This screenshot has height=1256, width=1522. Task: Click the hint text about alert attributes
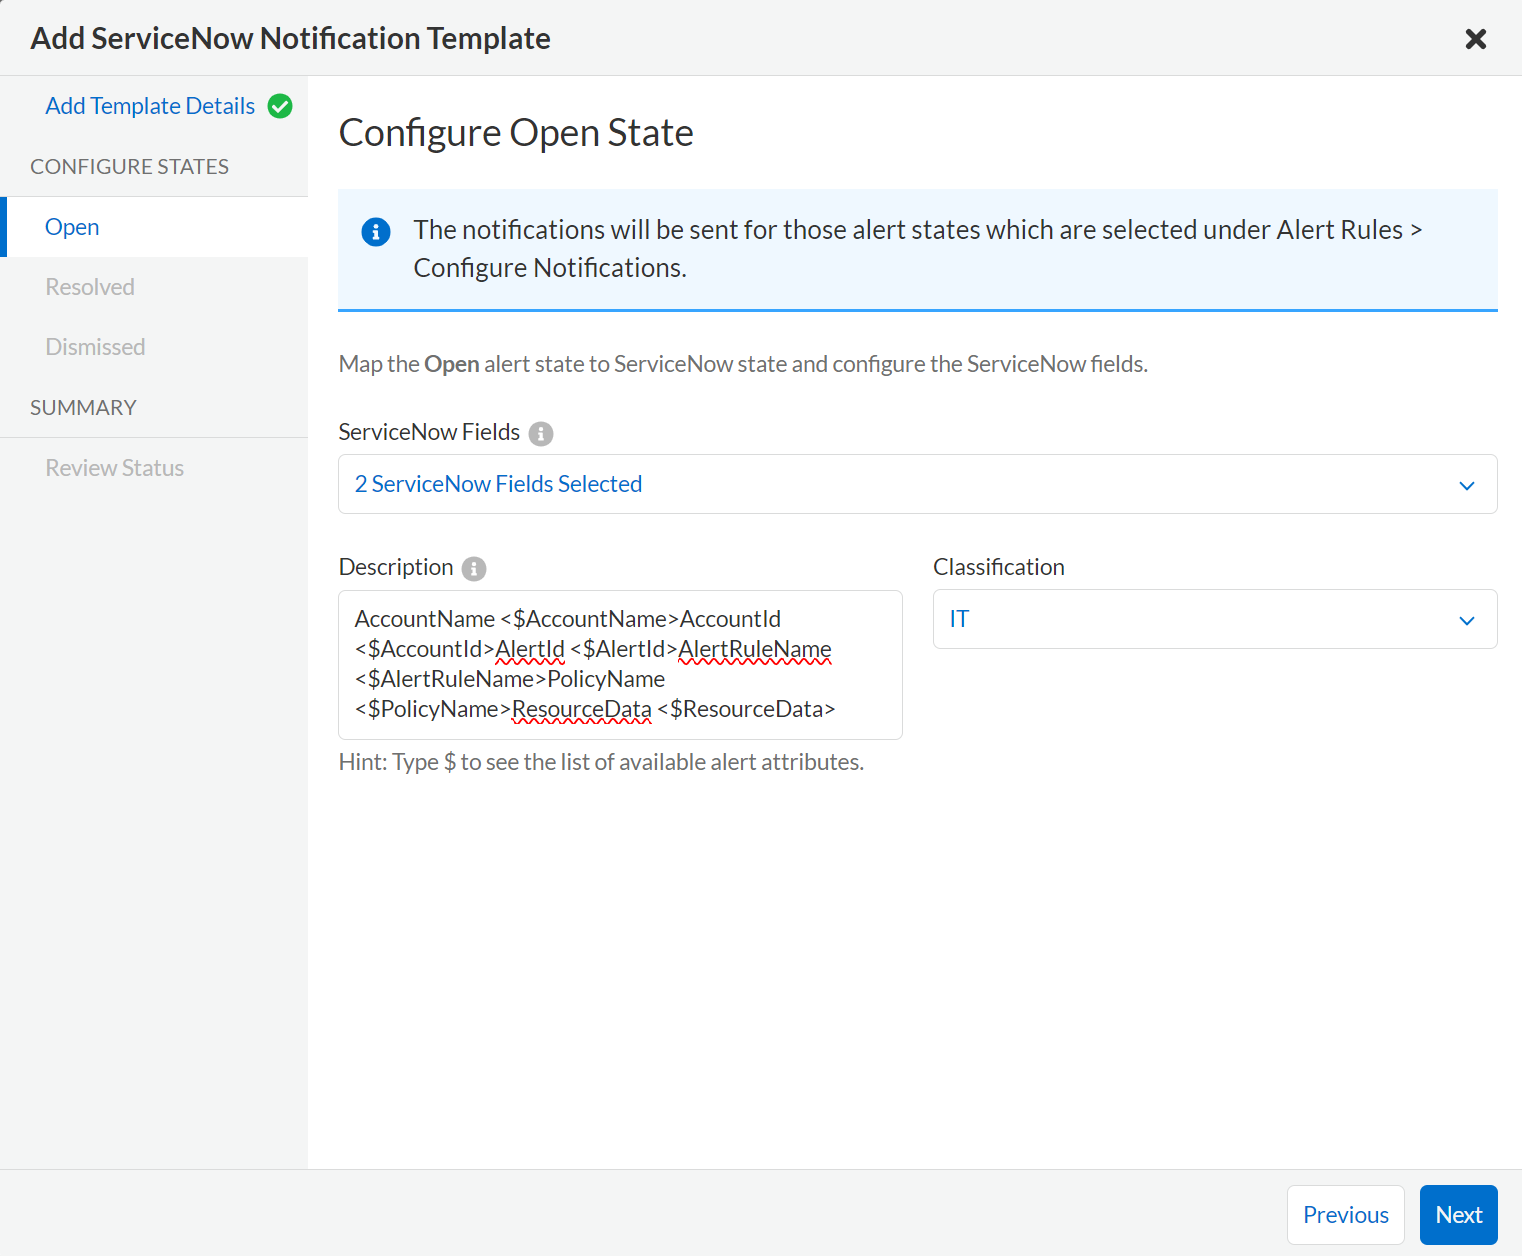tap(601, 762)
